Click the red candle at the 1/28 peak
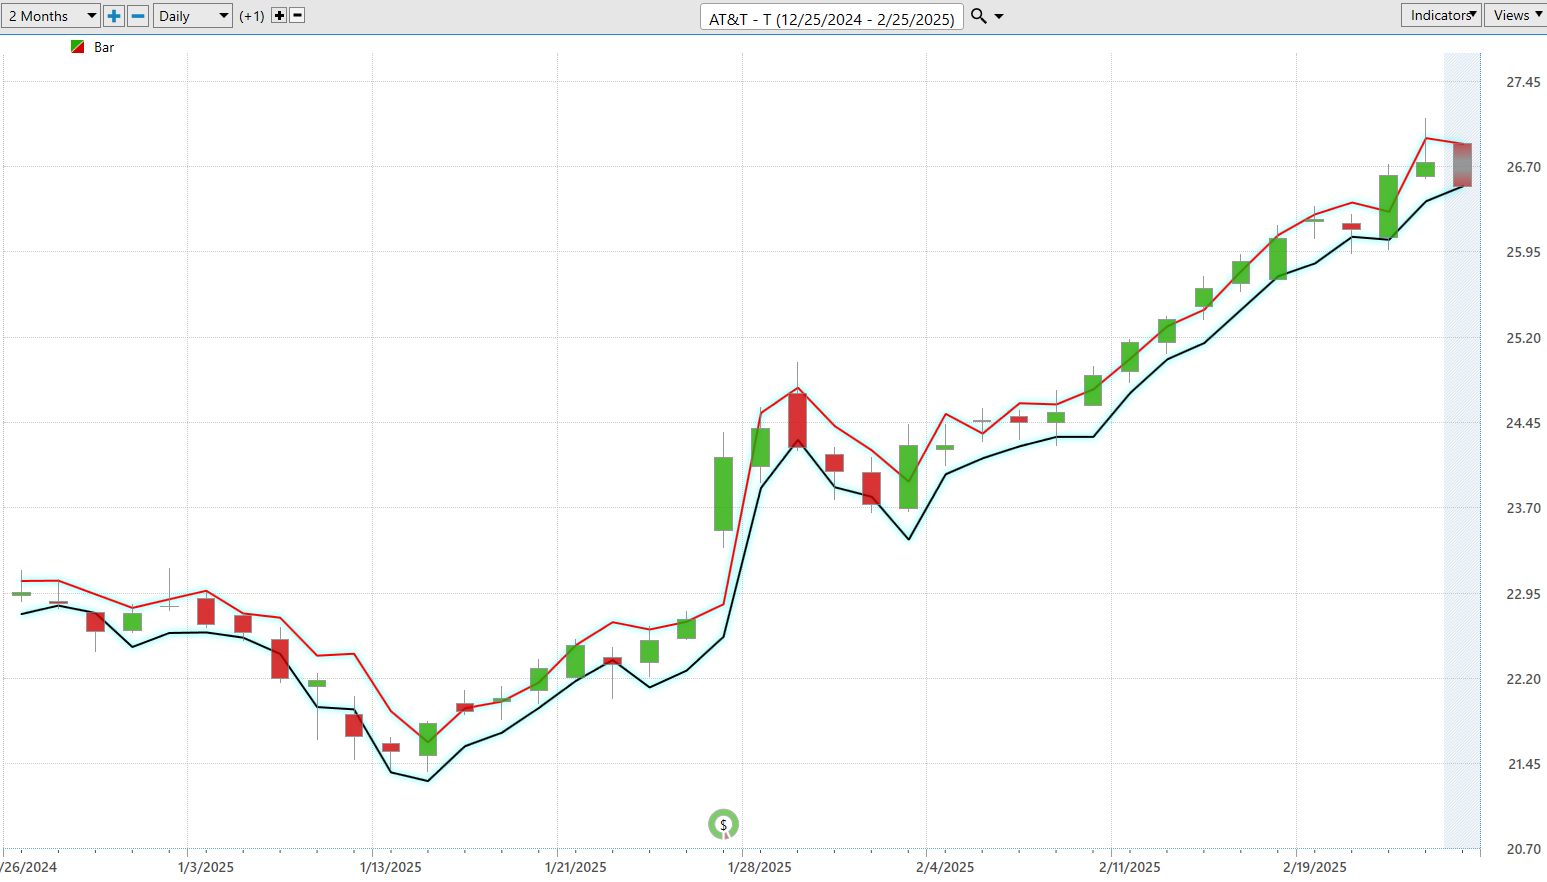Screen dimensions: 1547x882 (797, 420)
